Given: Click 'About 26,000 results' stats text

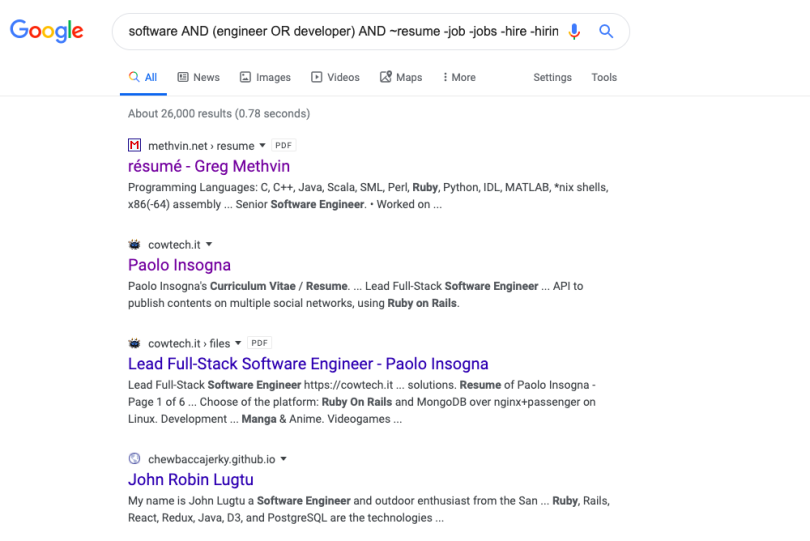Looking at the screenshot, I should tap(219, 114).
